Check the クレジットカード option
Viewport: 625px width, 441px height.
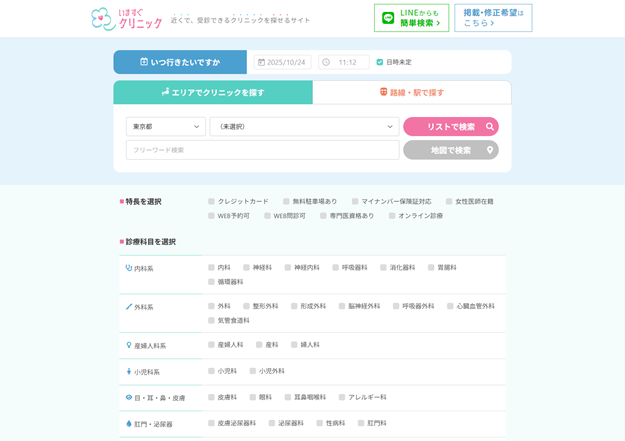211,201
